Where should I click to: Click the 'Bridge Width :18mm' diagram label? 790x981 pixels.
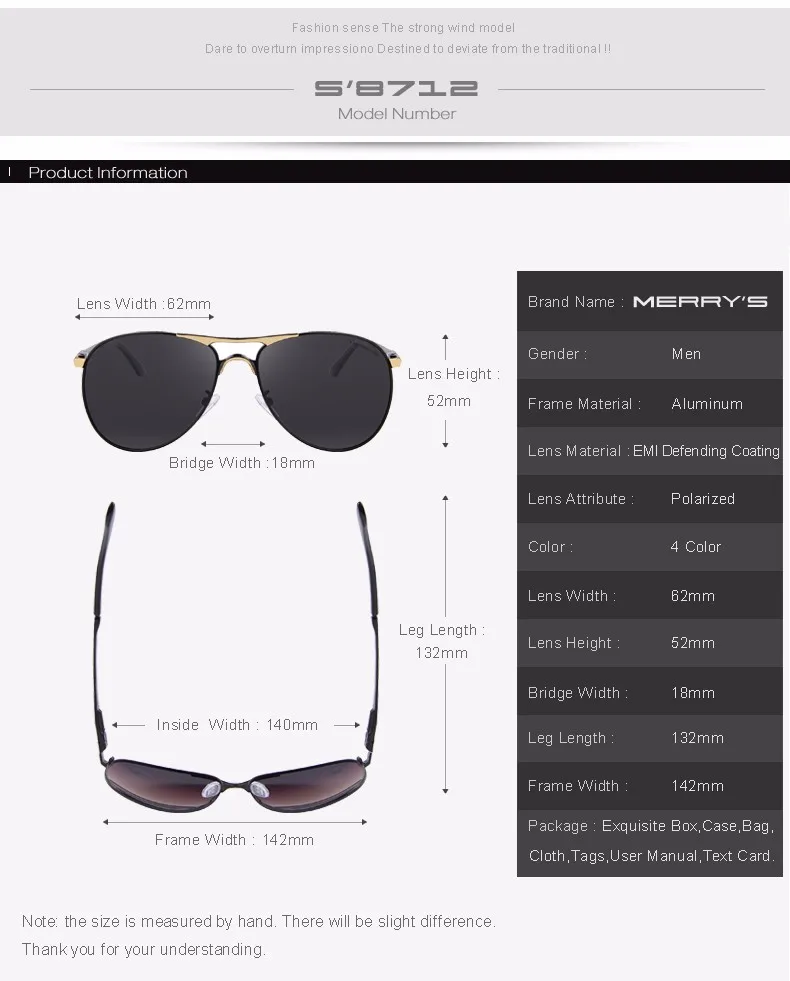click(x=241, y=463)
